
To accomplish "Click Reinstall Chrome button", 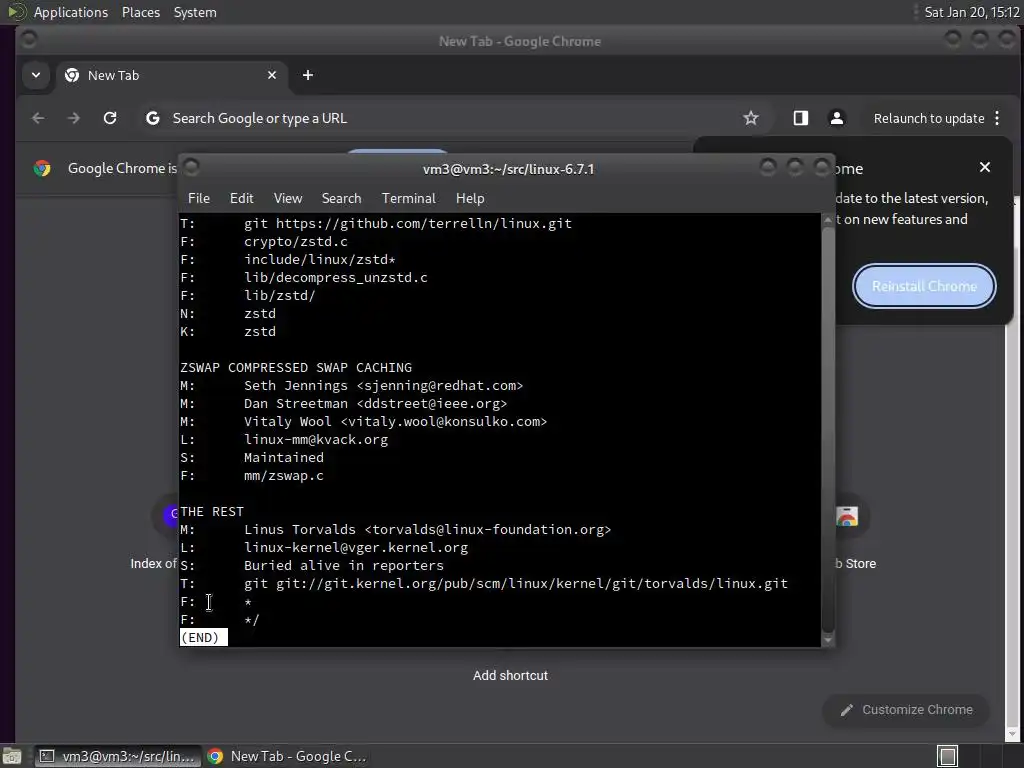I will tap(924, 286).
